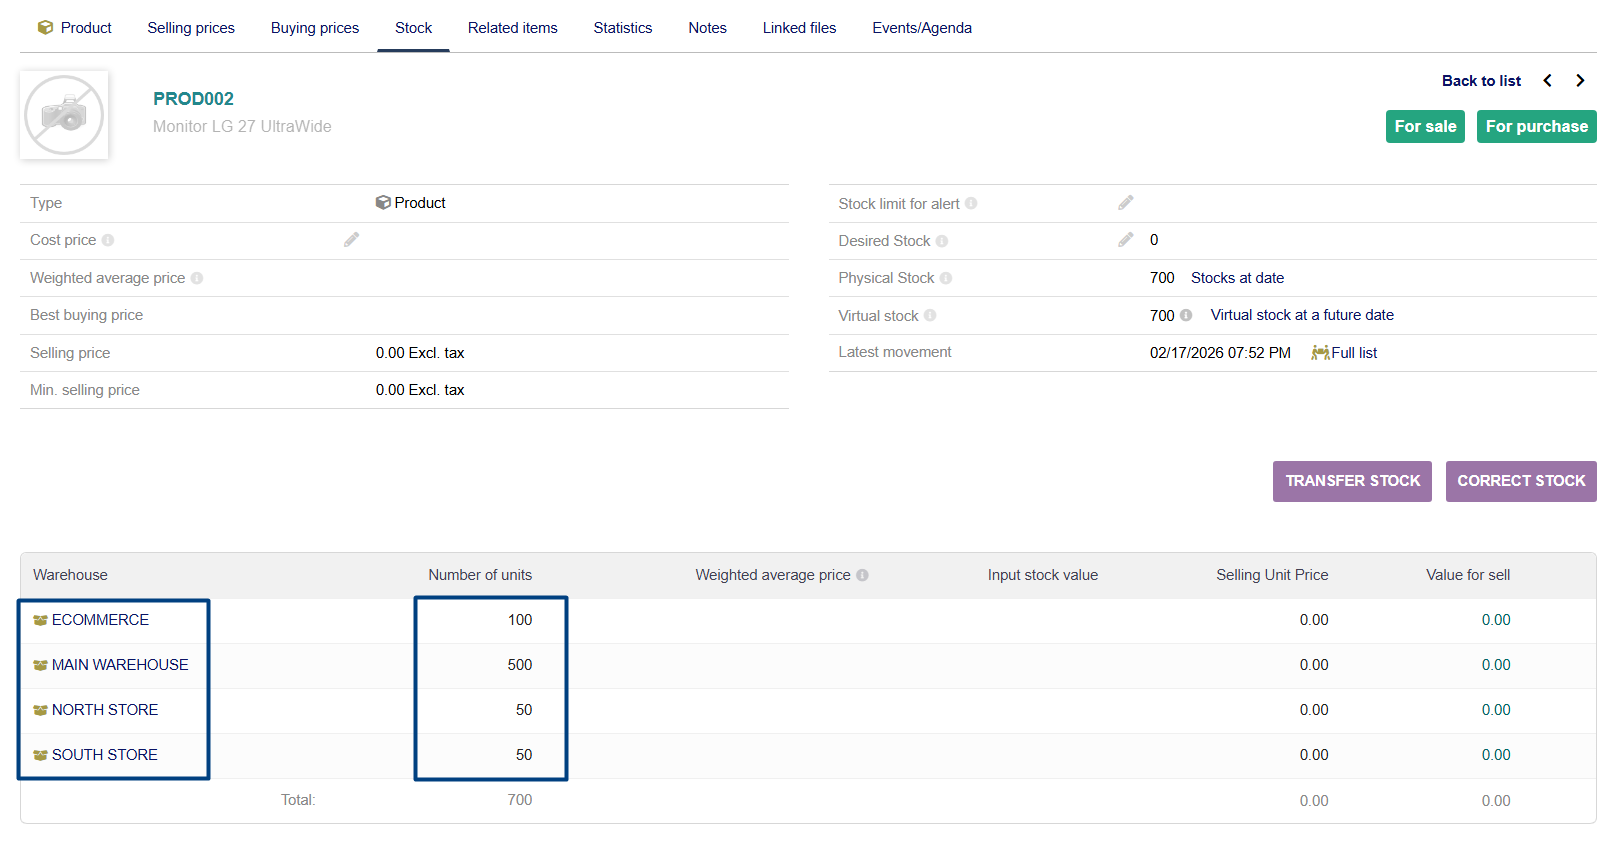The image size is (1623, 854).
Task: Follow the Stocks at date link
Action: click(x=1237, y=278)
